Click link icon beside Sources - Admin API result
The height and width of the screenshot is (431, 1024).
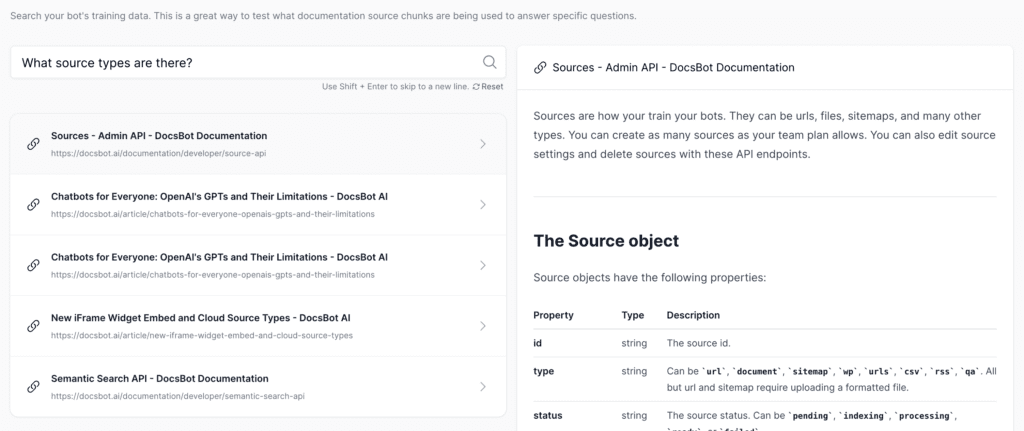coord(33,144)
